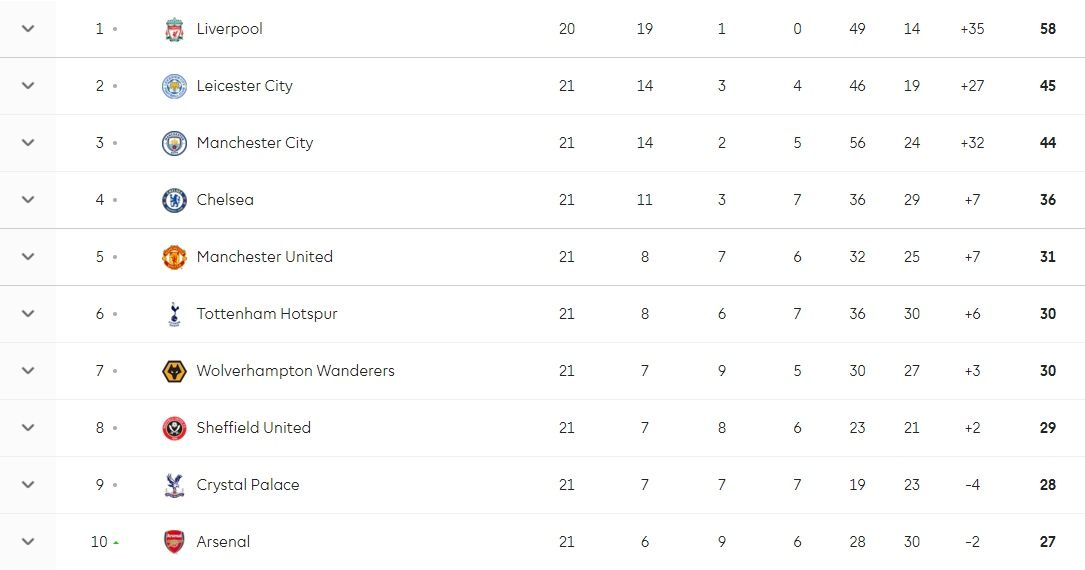Click the Chelsea club badge
Viewport: 1085px width, 570px height.
coord(174,200)
